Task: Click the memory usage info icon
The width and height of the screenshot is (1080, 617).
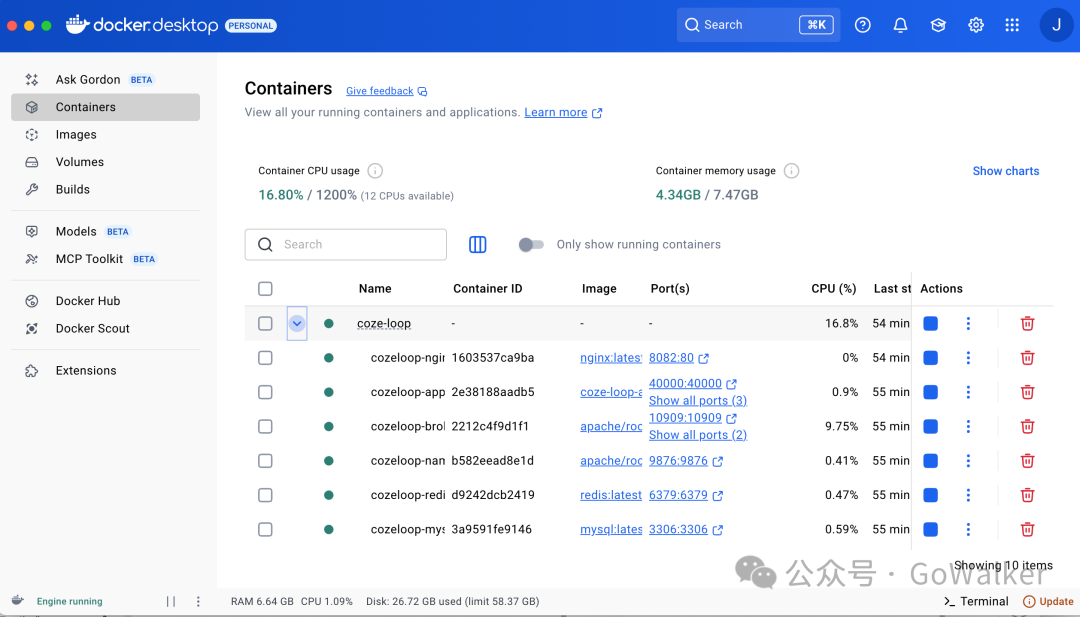Action: click(x=791, y=171)
